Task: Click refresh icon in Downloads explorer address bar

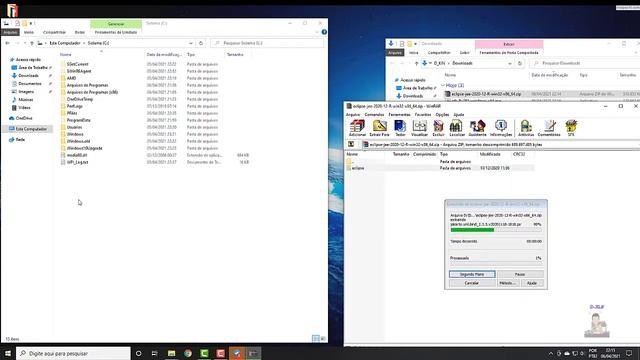Action: (520, 63)
